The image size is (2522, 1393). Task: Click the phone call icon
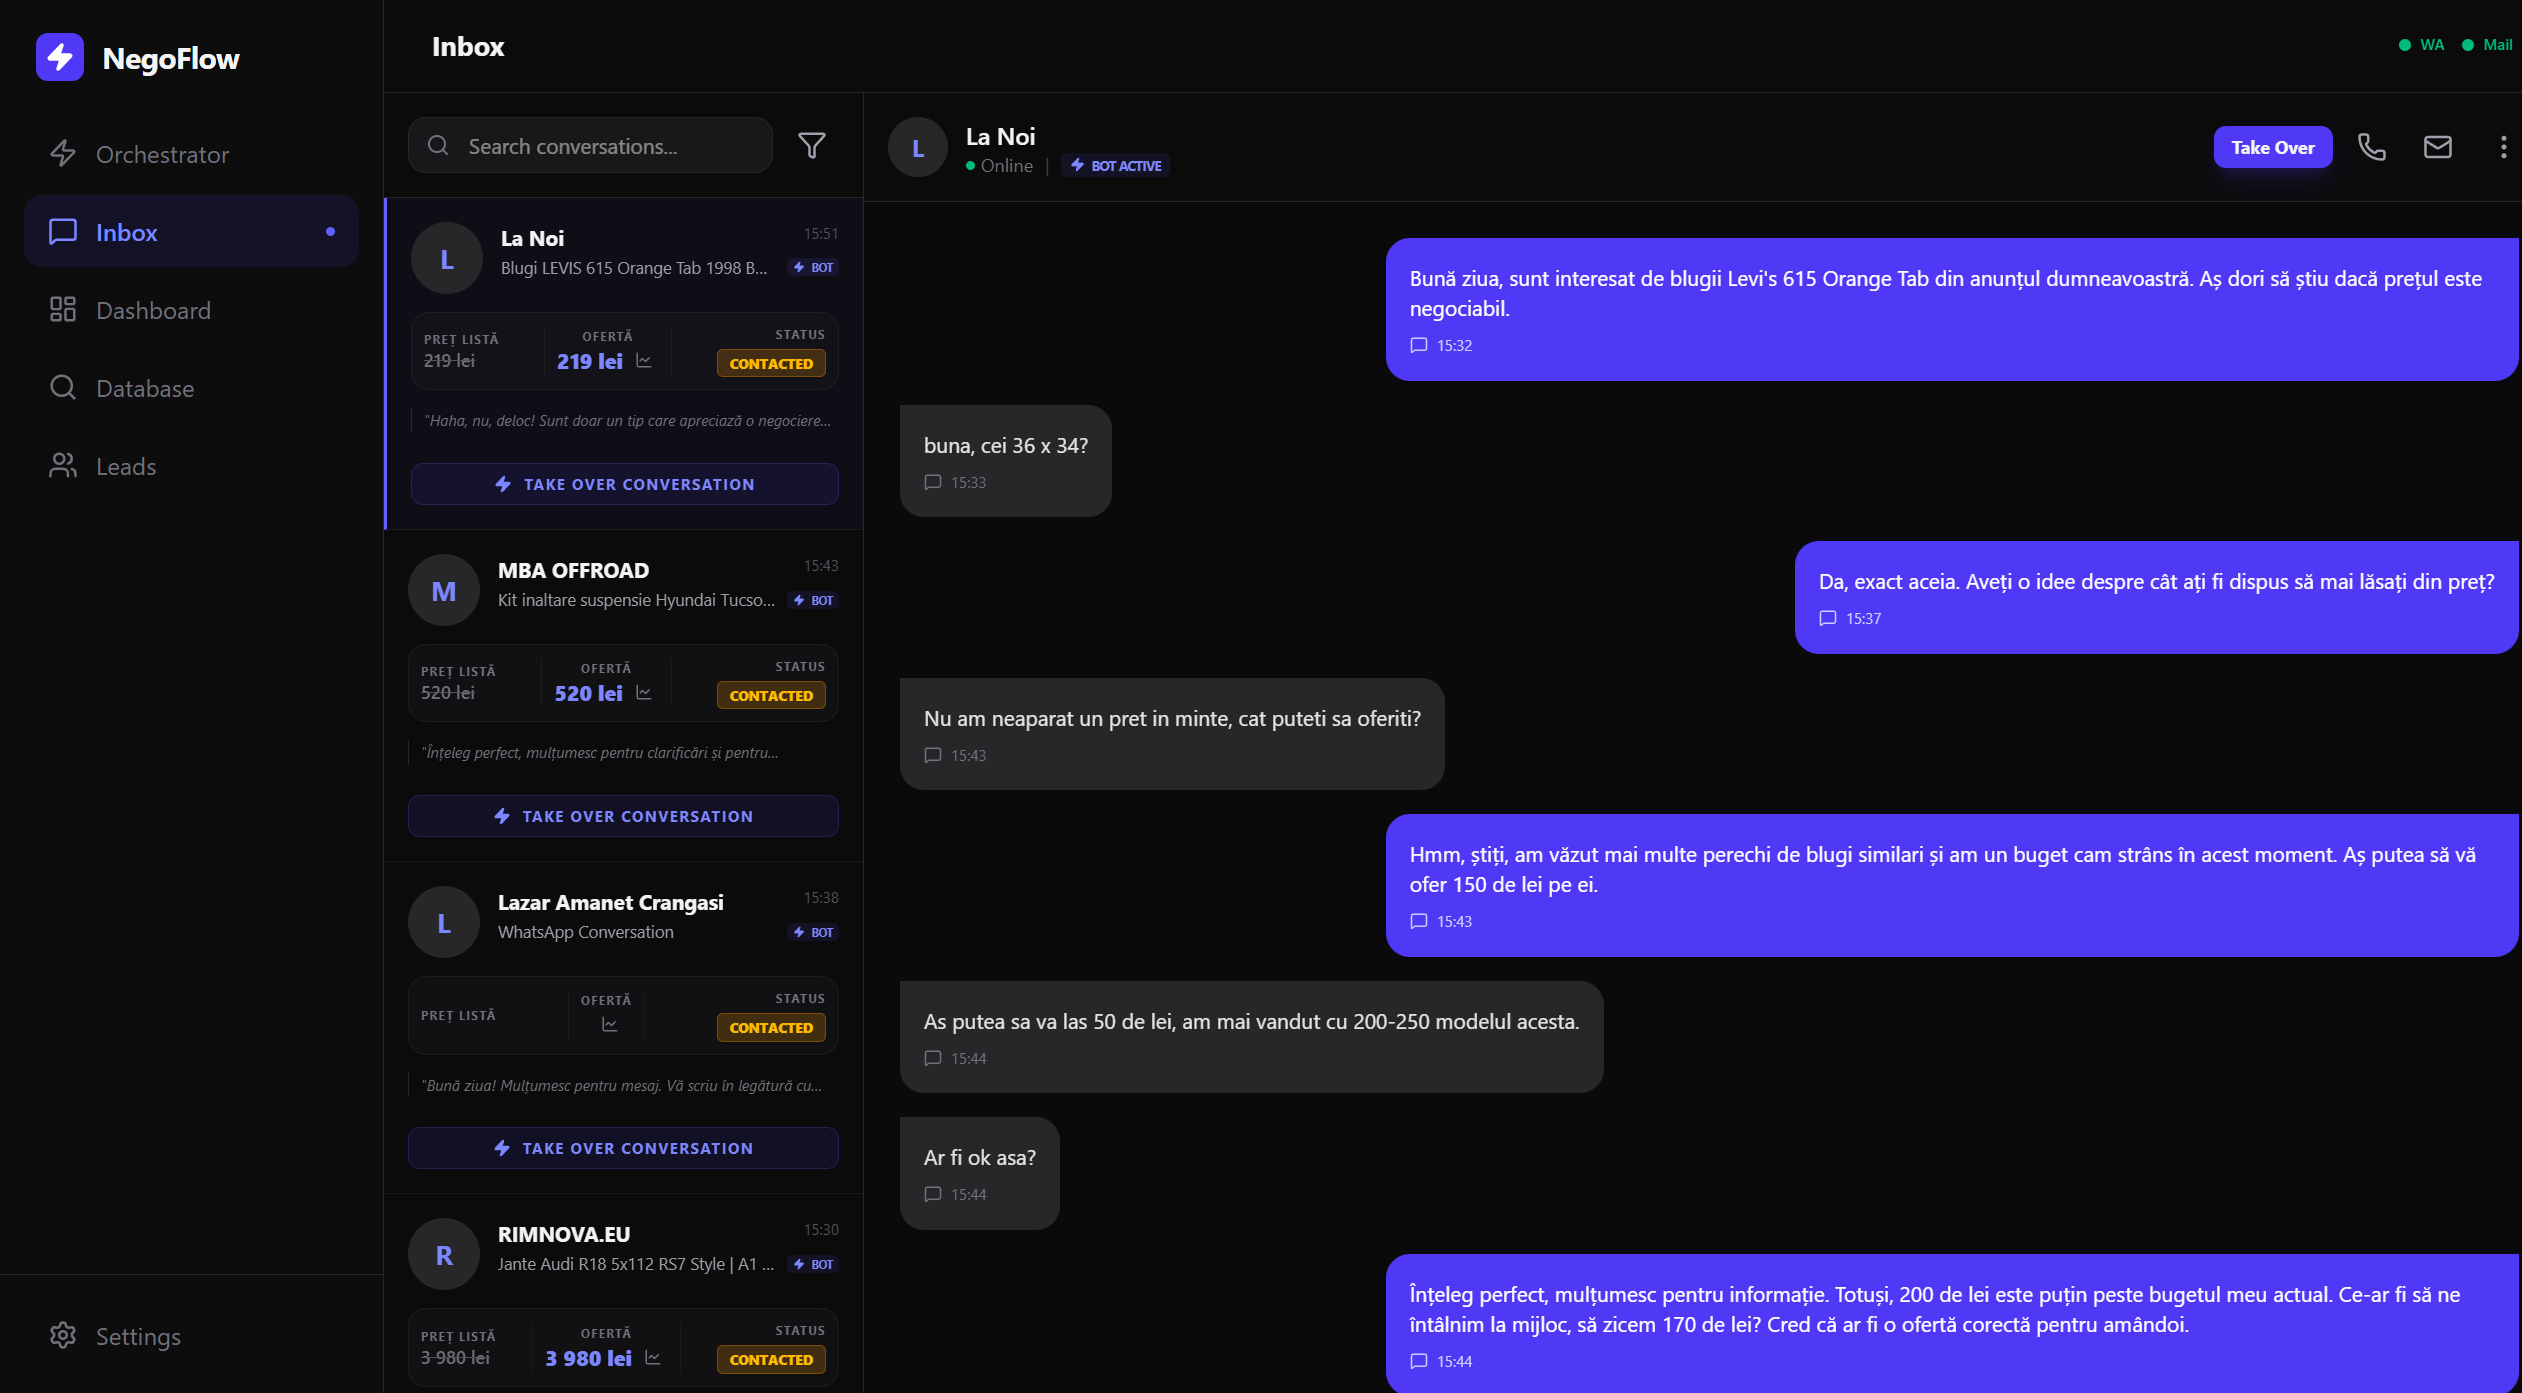coord(2371,147)
